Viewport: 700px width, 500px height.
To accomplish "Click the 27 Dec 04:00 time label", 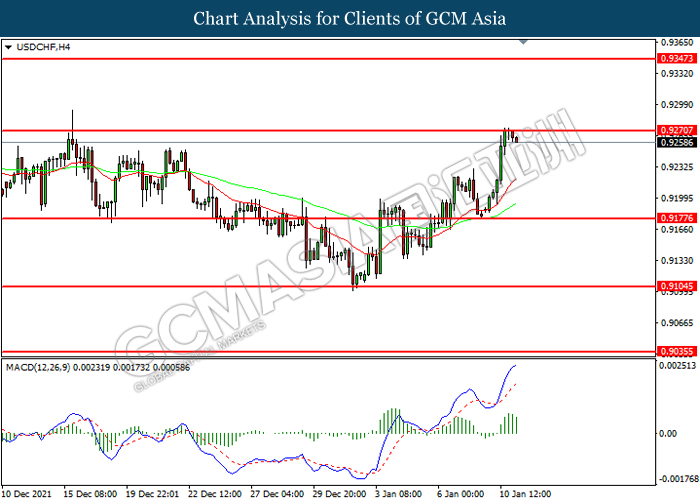I will 277,494.
